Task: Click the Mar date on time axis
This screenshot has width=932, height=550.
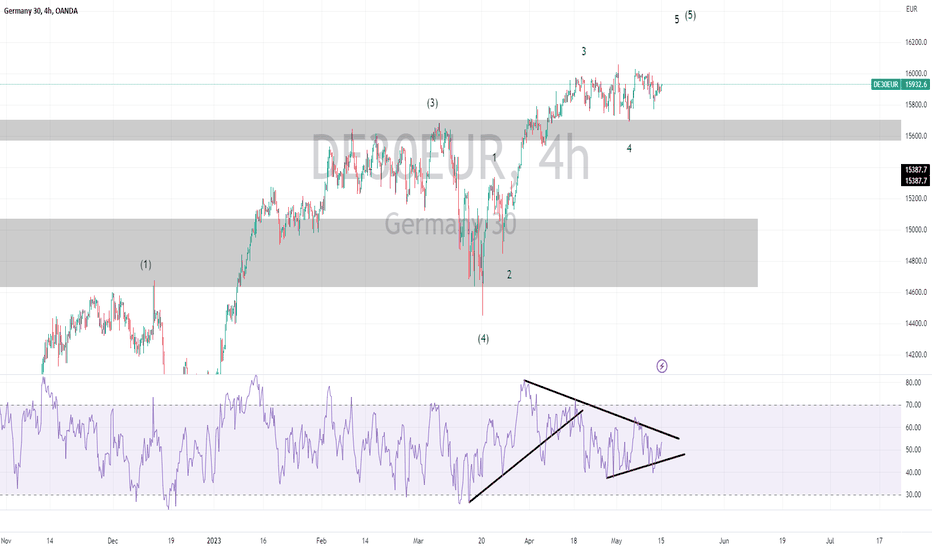Action: click(x=418, y=541)
